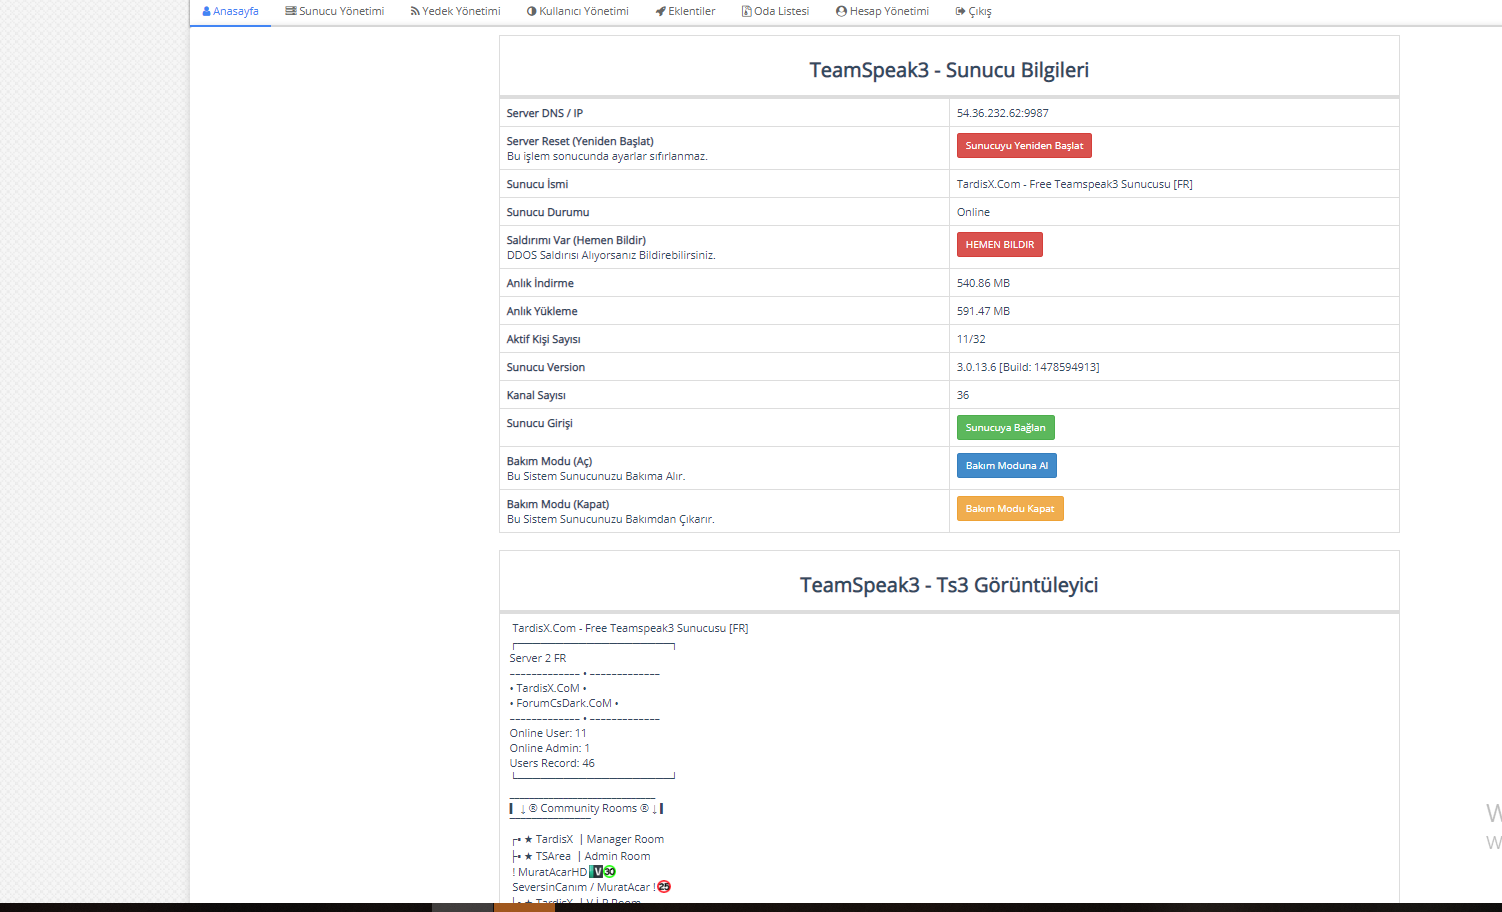1502x912 pixels.
Task: Open the Oda Listesi page
Action: tap(775, 12)
